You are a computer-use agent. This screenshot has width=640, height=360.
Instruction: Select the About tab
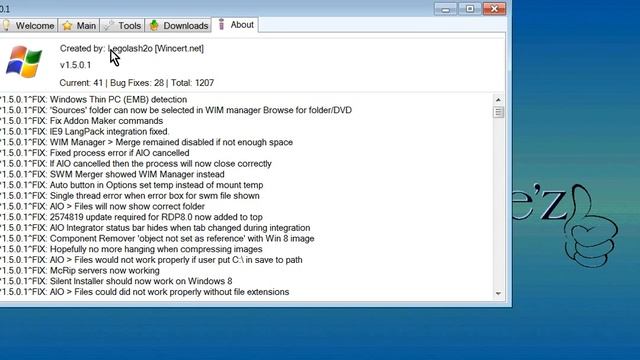click(236, 24)
